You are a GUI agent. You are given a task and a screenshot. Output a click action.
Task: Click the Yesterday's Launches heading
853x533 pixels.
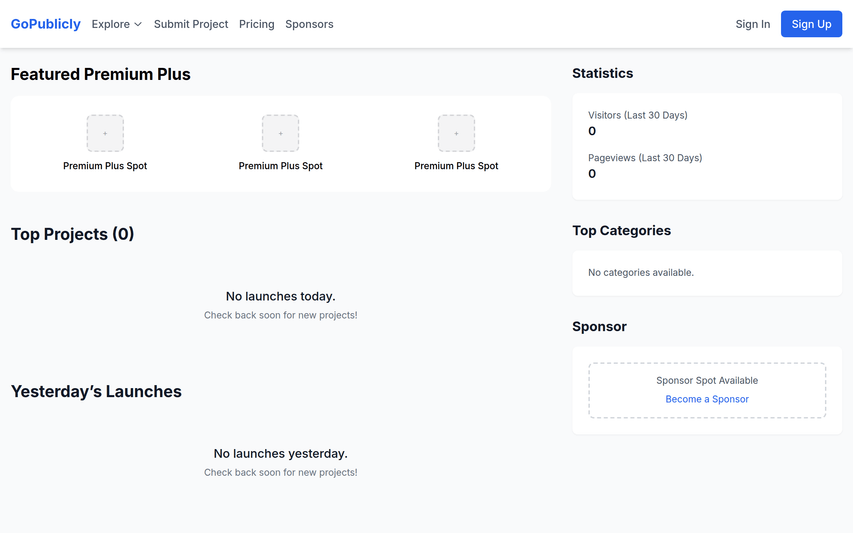pyautogui.click(x=96, y=392)
